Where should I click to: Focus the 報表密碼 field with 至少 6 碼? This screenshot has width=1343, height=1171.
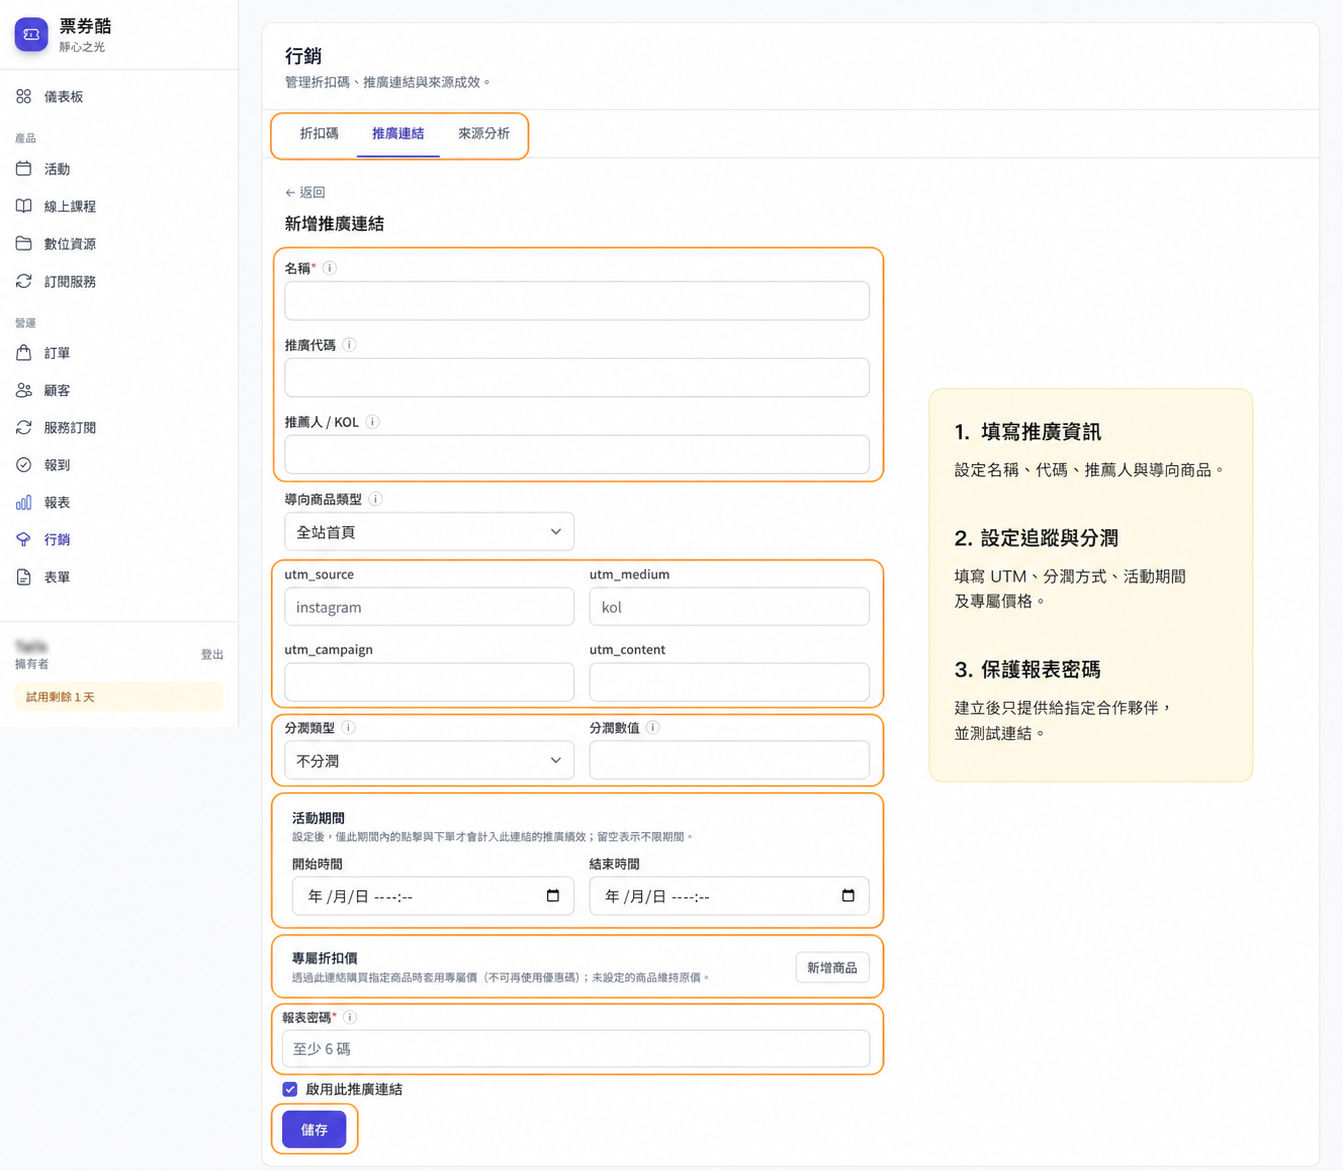pos(576,1049)
